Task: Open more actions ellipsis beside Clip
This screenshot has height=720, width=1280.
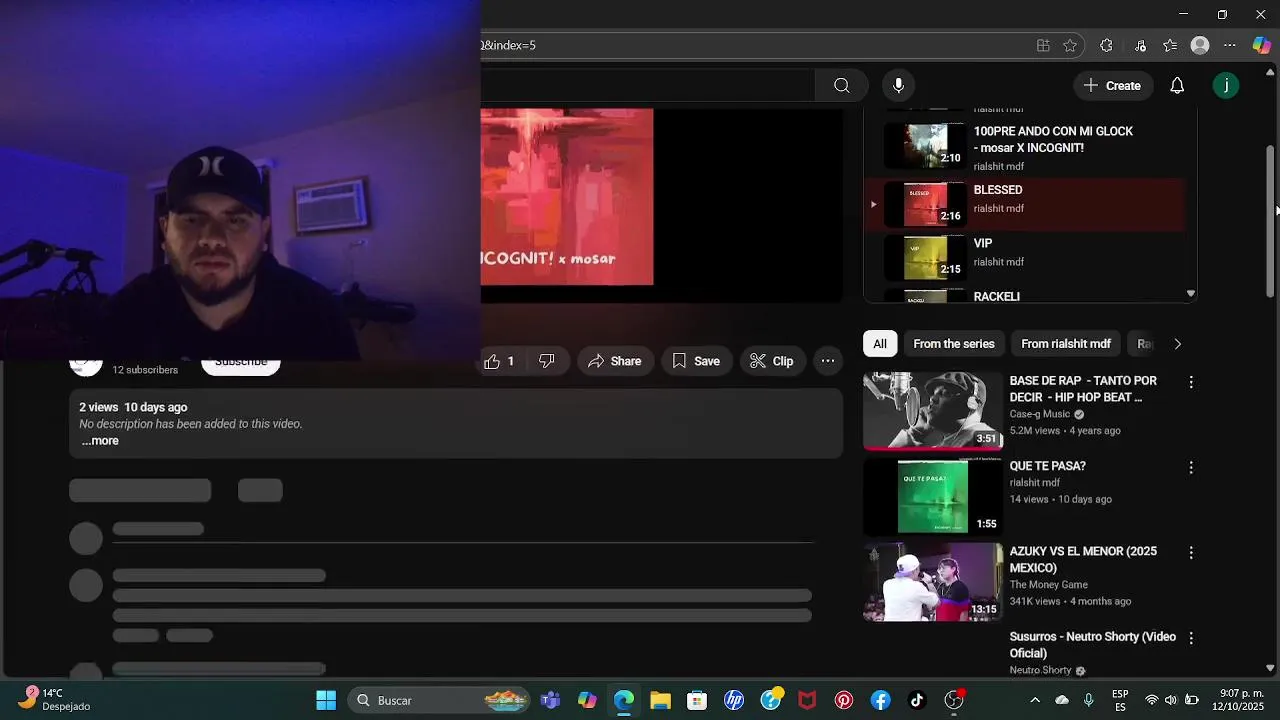Action: [x=828, y=361]
